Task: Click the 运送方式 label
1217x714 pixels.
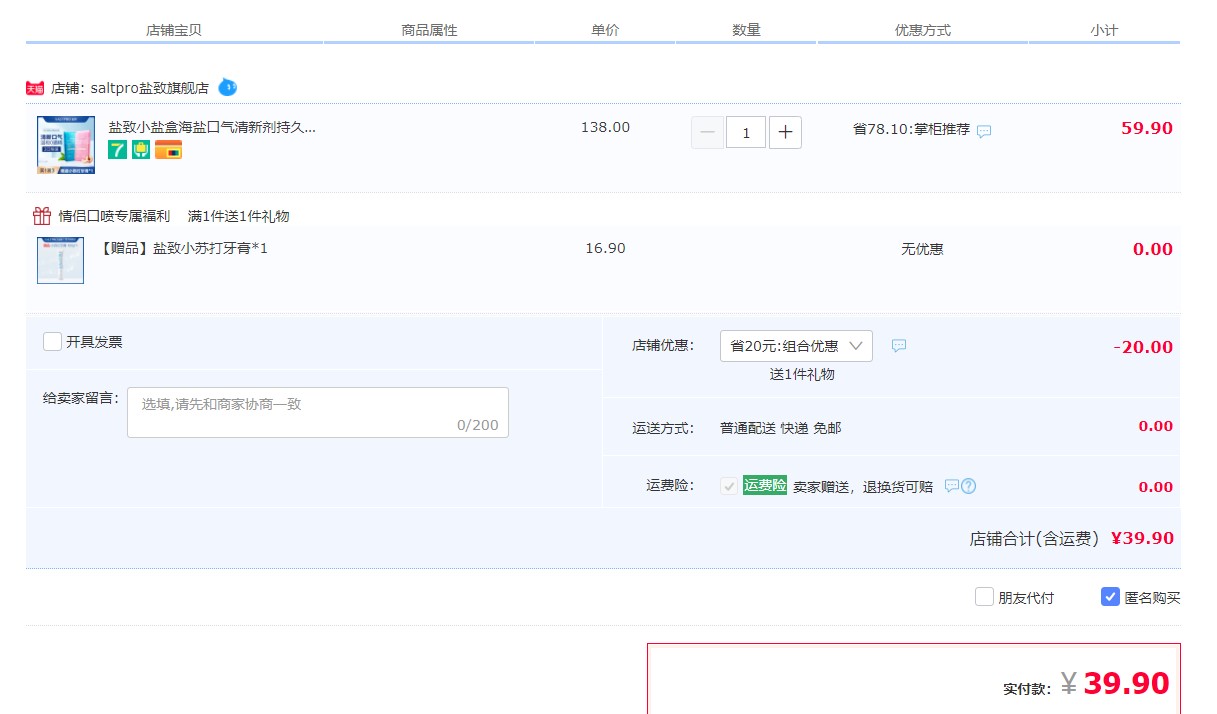Action: pyautogui.click(x=663, y=428)
